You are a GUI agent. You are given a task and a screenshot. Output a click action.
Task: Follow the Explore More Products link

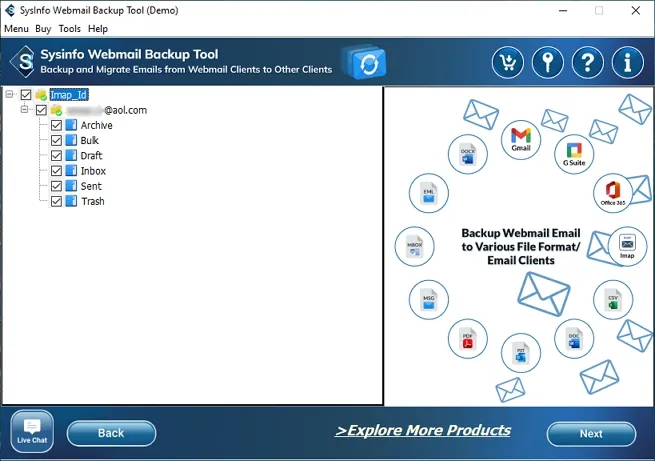[423, 431]
